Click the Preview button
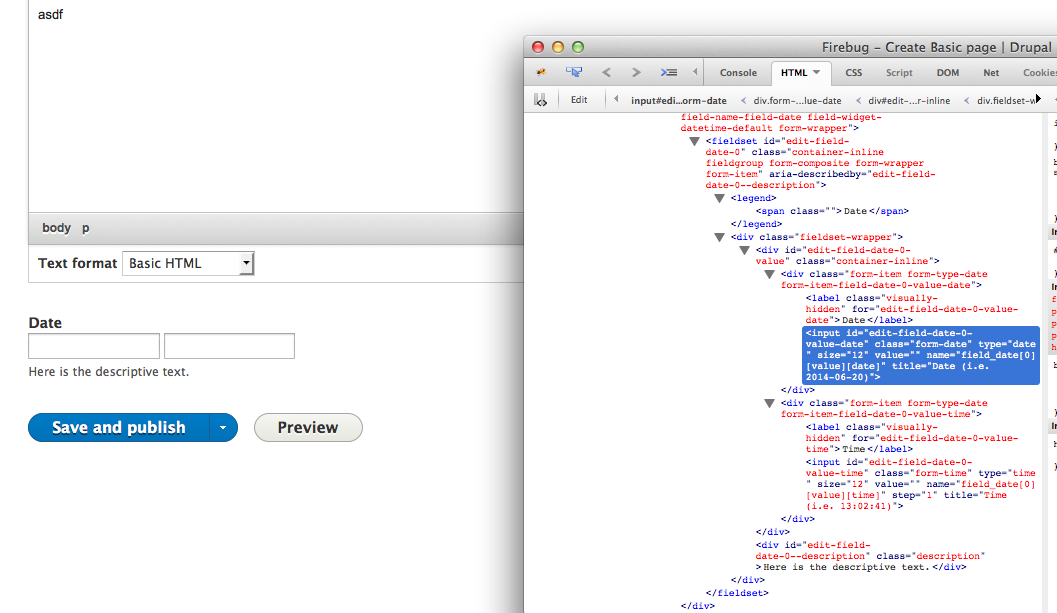The height and width of the screenshot is (613, 1057). coord(308,428)
